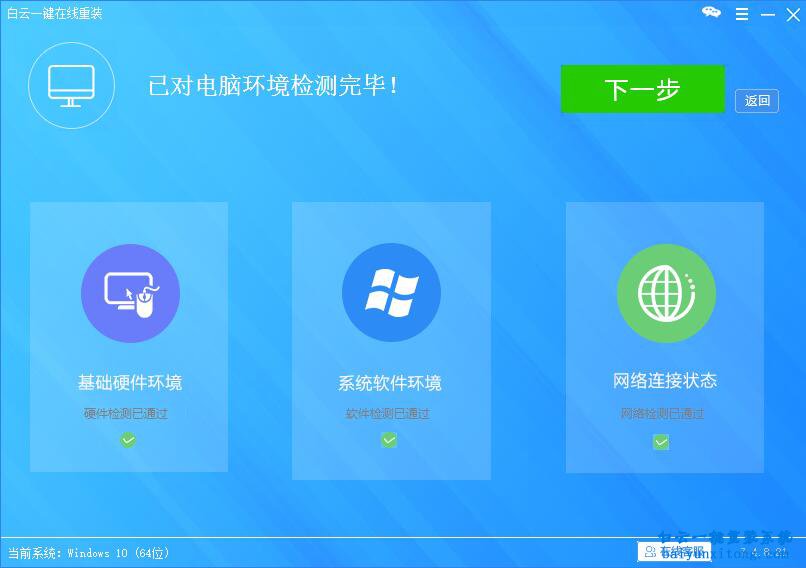The height and width of the screenshot is (568, 806).
Task: Select the 网络连接状态 label
Action: click(x=665, y=381)
